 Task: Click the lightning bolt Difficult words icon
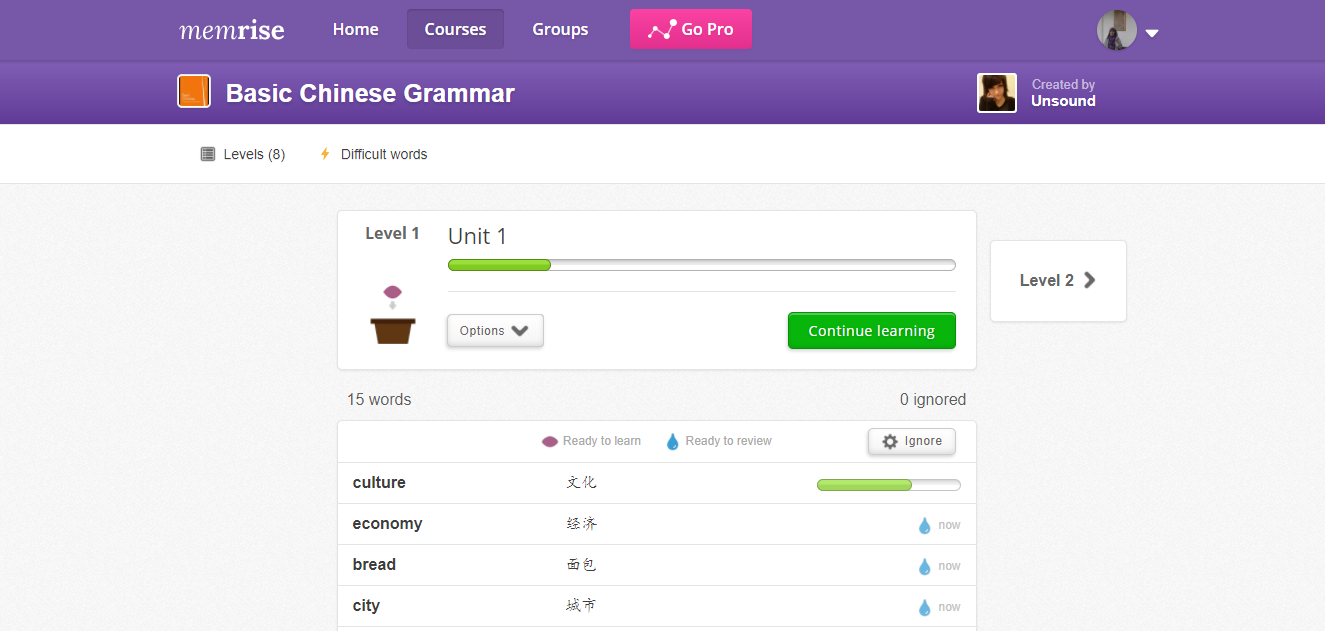324,154
